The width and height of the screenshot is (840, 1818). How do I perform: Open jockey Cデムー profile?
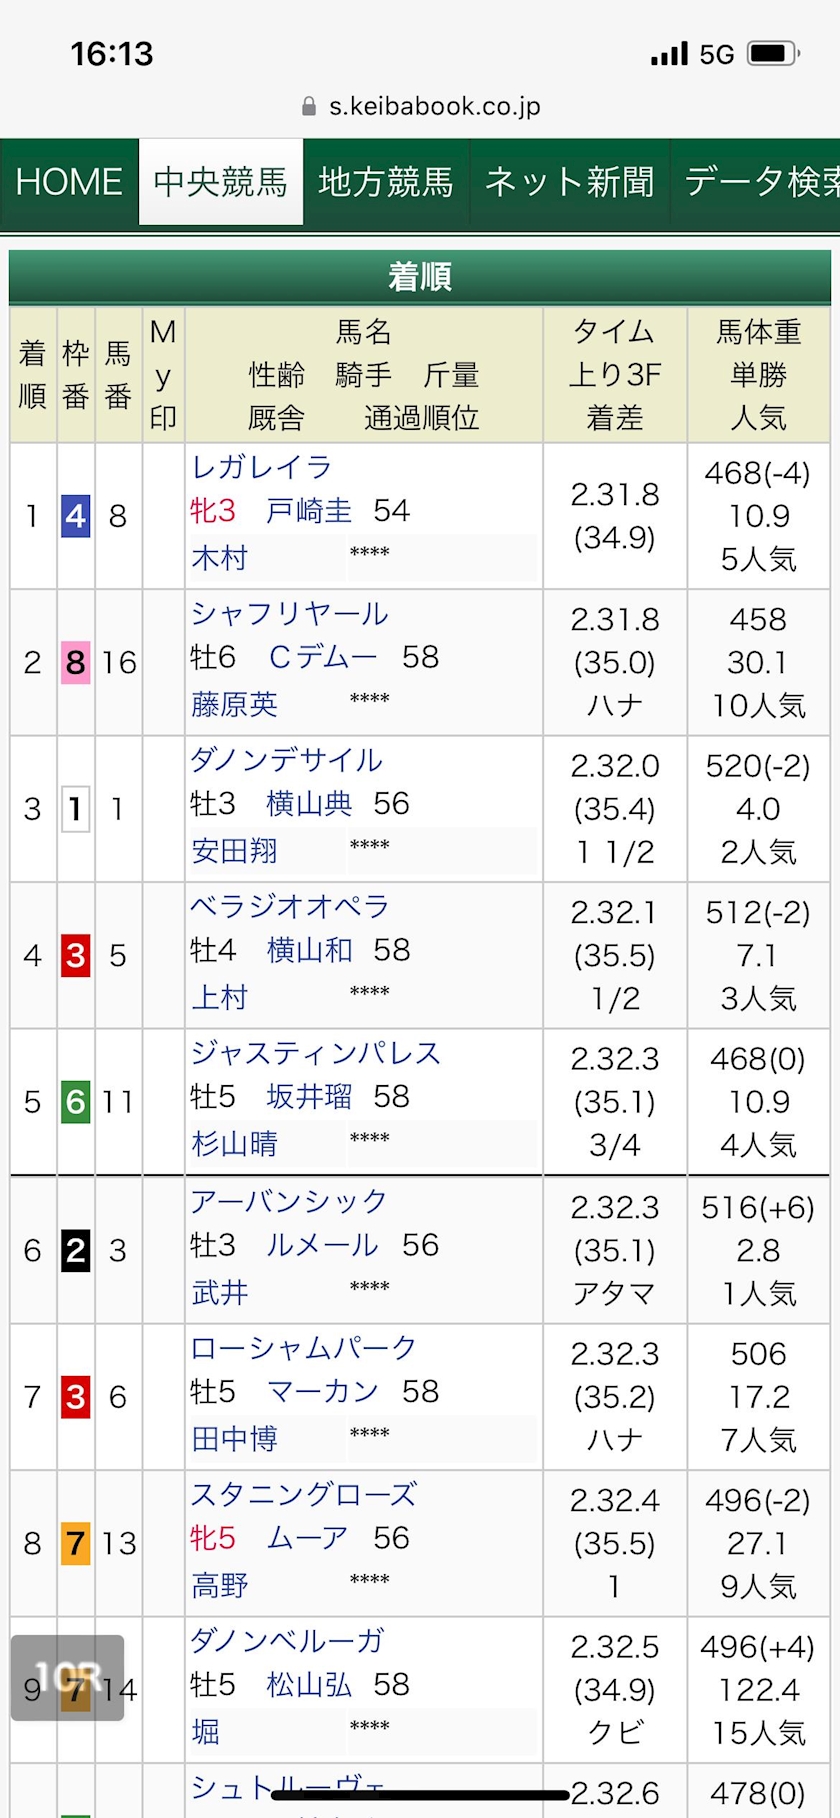[323, 657]
